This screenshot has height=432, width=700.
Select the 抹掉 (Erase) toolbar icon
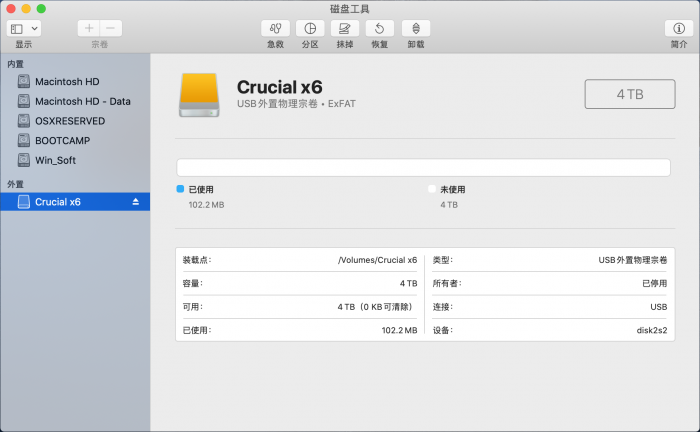coord(344,29)
